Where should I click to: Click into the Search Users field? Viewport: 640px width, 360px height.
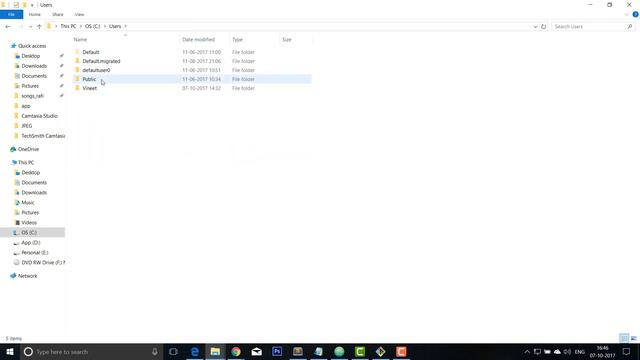(x=589, y=27)
